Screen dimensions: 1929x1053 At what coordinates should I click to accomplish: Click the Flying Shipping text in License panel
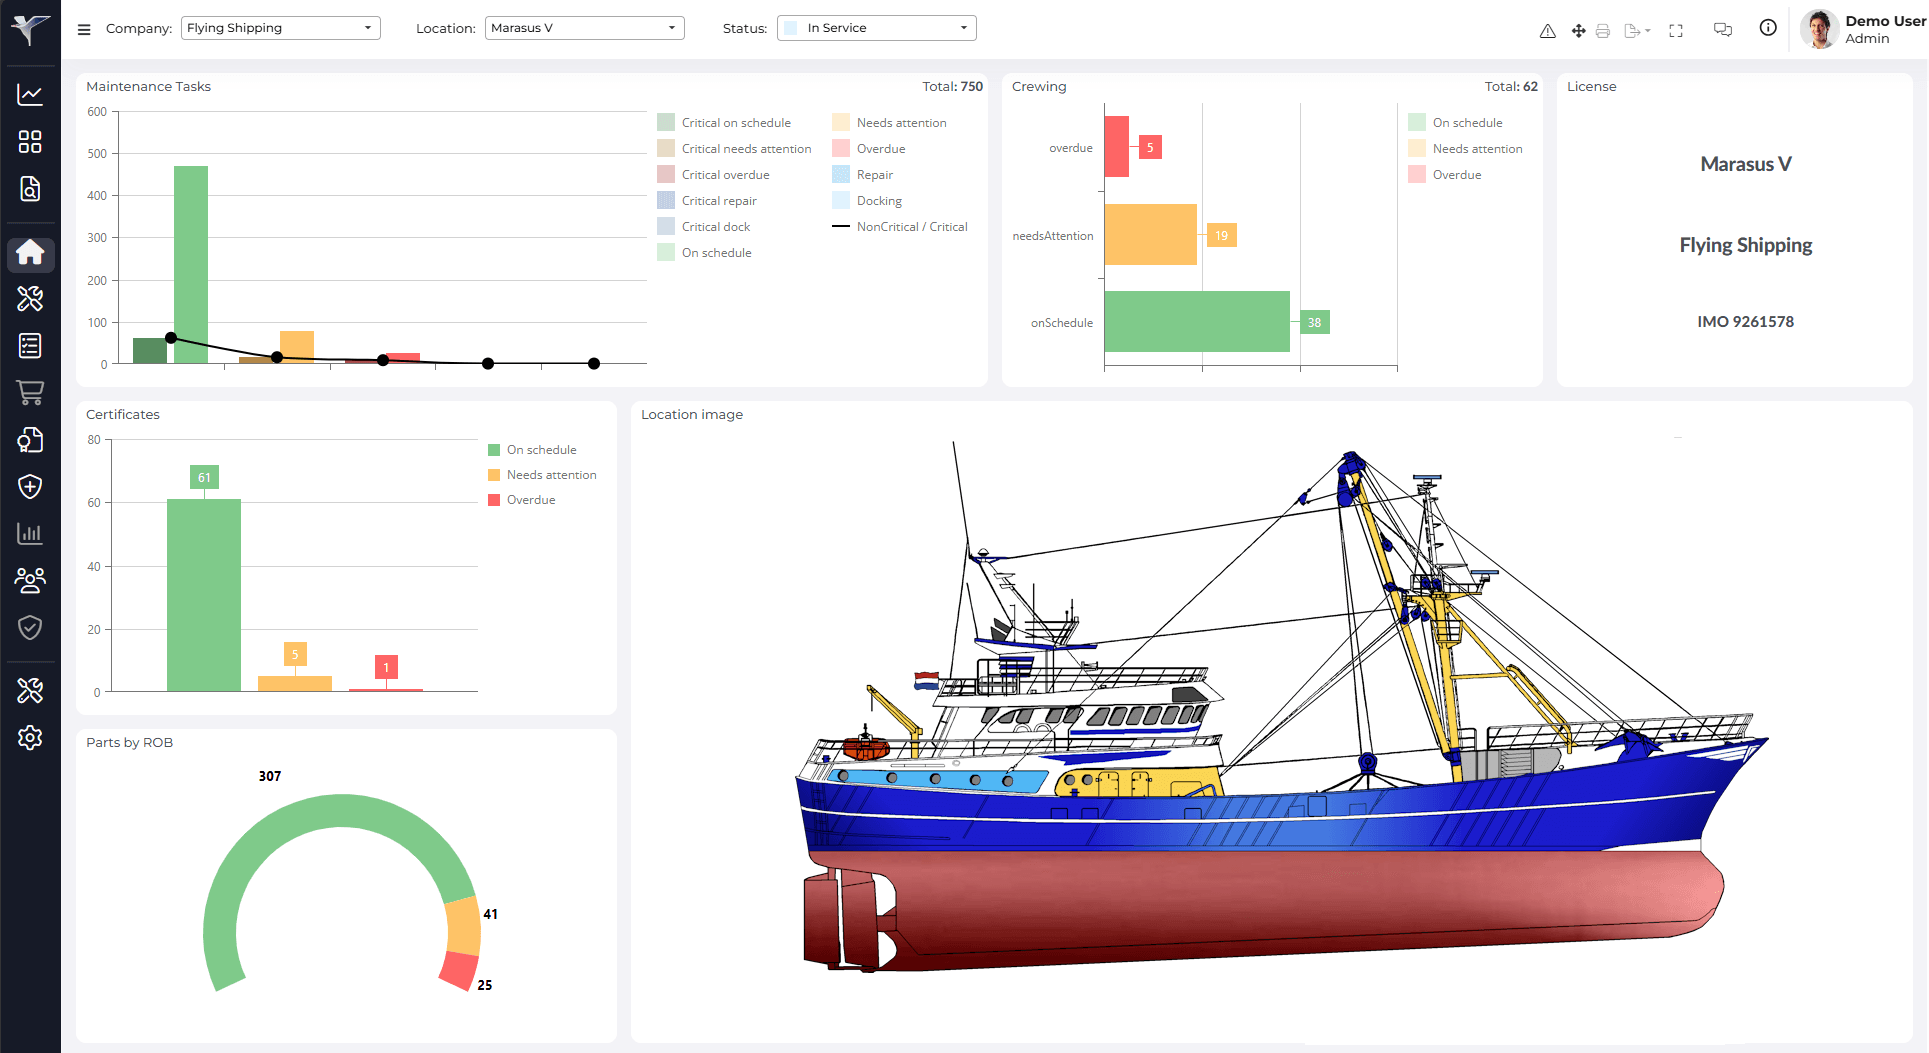pyautogui.click(x=1746, y=245)
